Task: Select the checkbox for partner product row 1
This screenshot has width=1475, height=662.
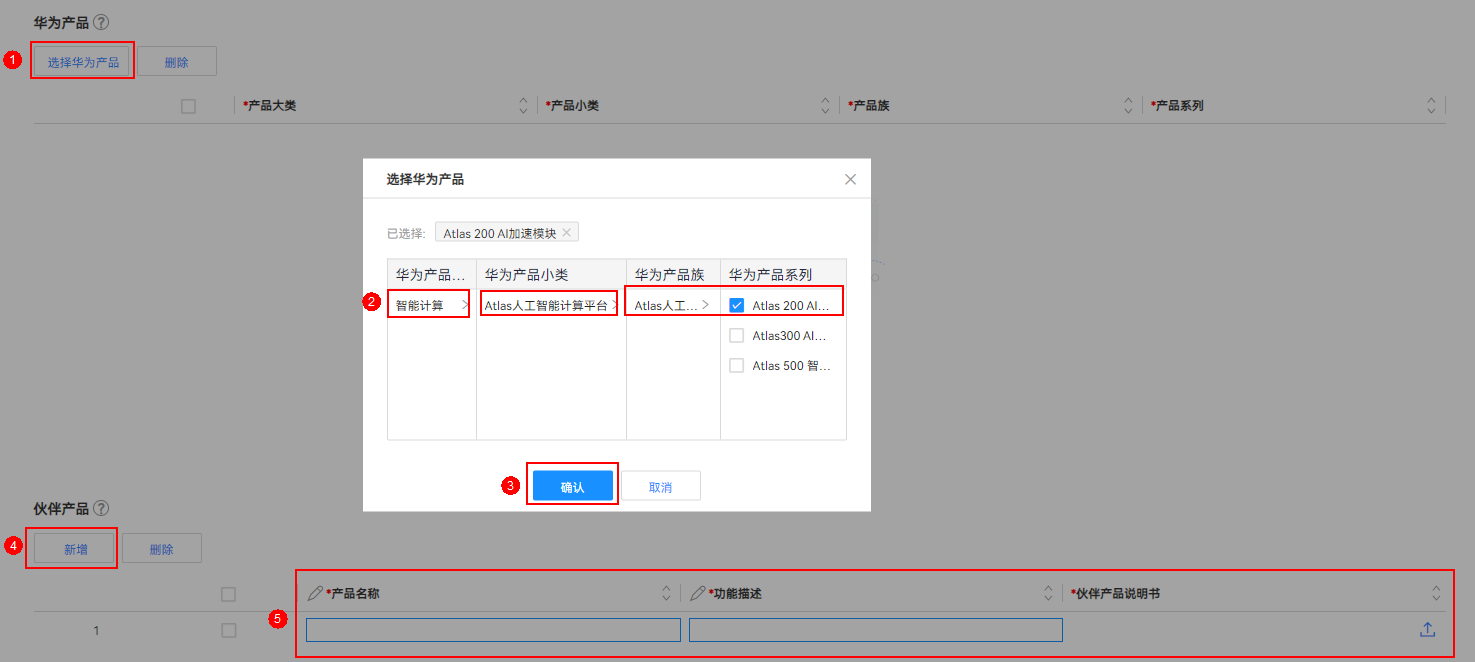Action: (x=228, y=630)
